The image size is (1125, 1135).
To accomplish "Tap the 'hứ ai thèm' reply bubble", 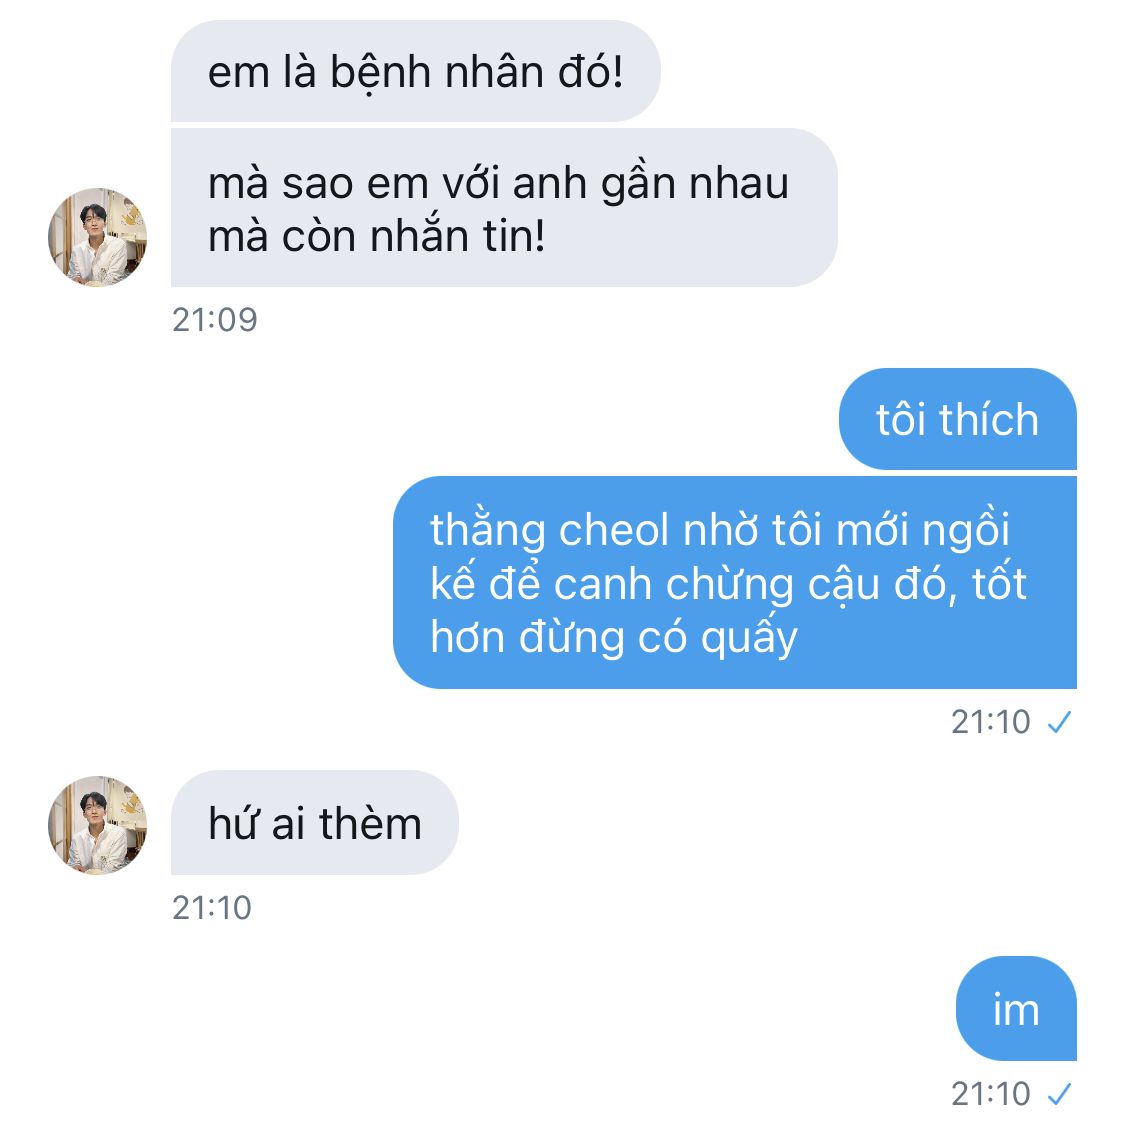I will point(315,823).
